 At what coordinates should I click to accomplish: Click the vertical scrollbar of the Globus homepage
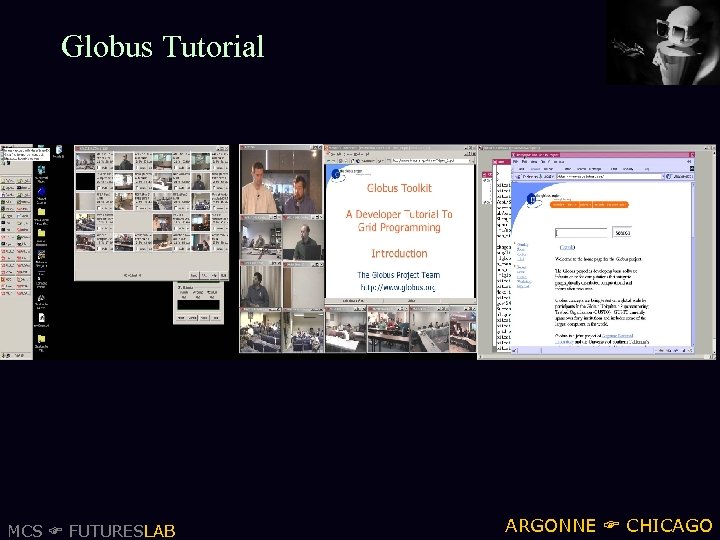(693, 264)
